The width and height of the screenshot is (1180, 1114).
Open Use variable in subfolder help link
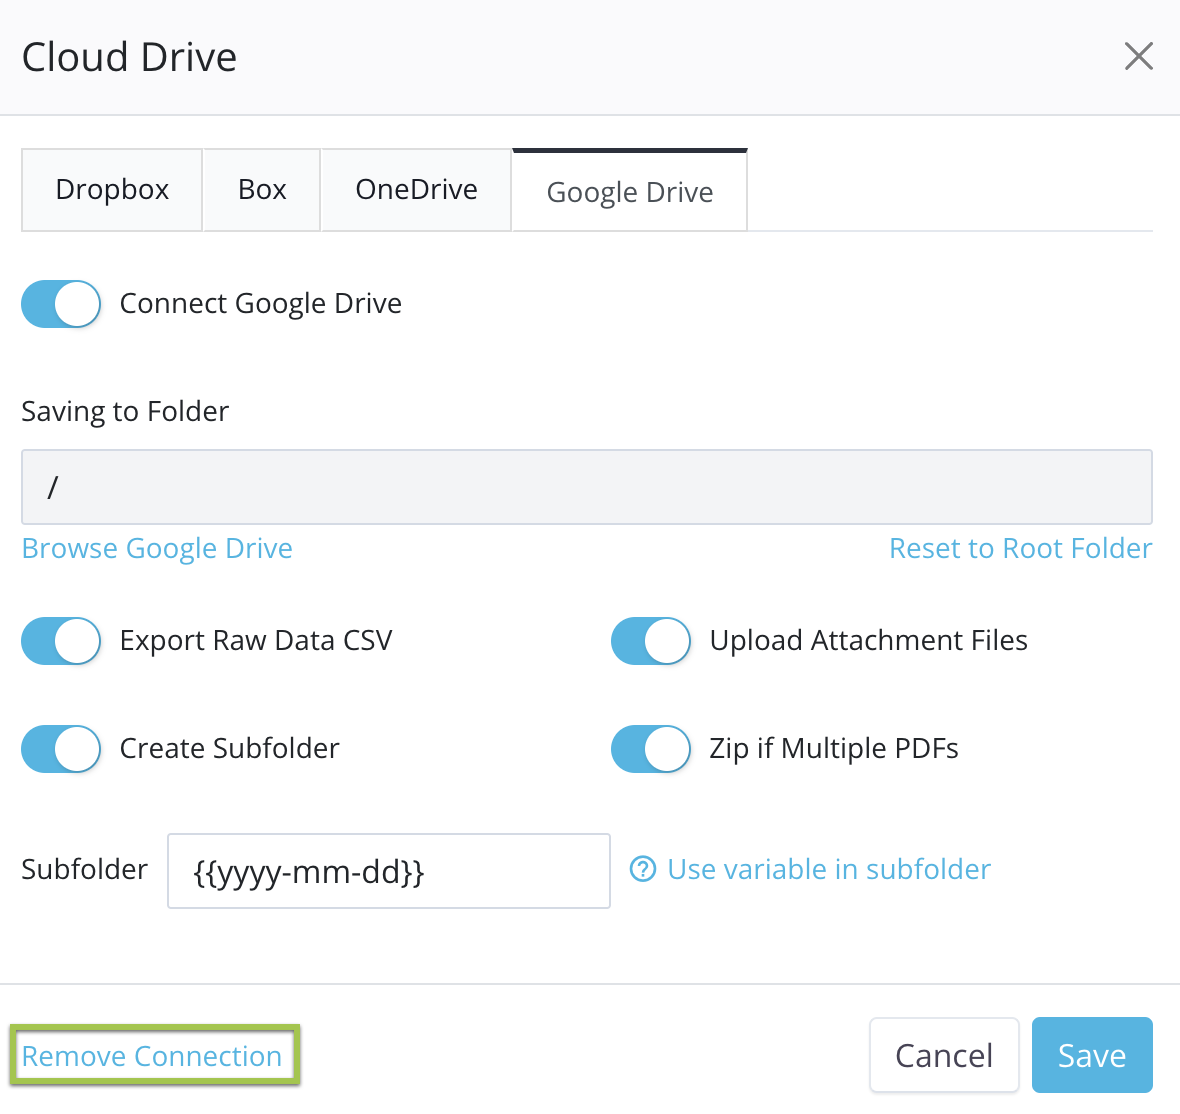829,870
